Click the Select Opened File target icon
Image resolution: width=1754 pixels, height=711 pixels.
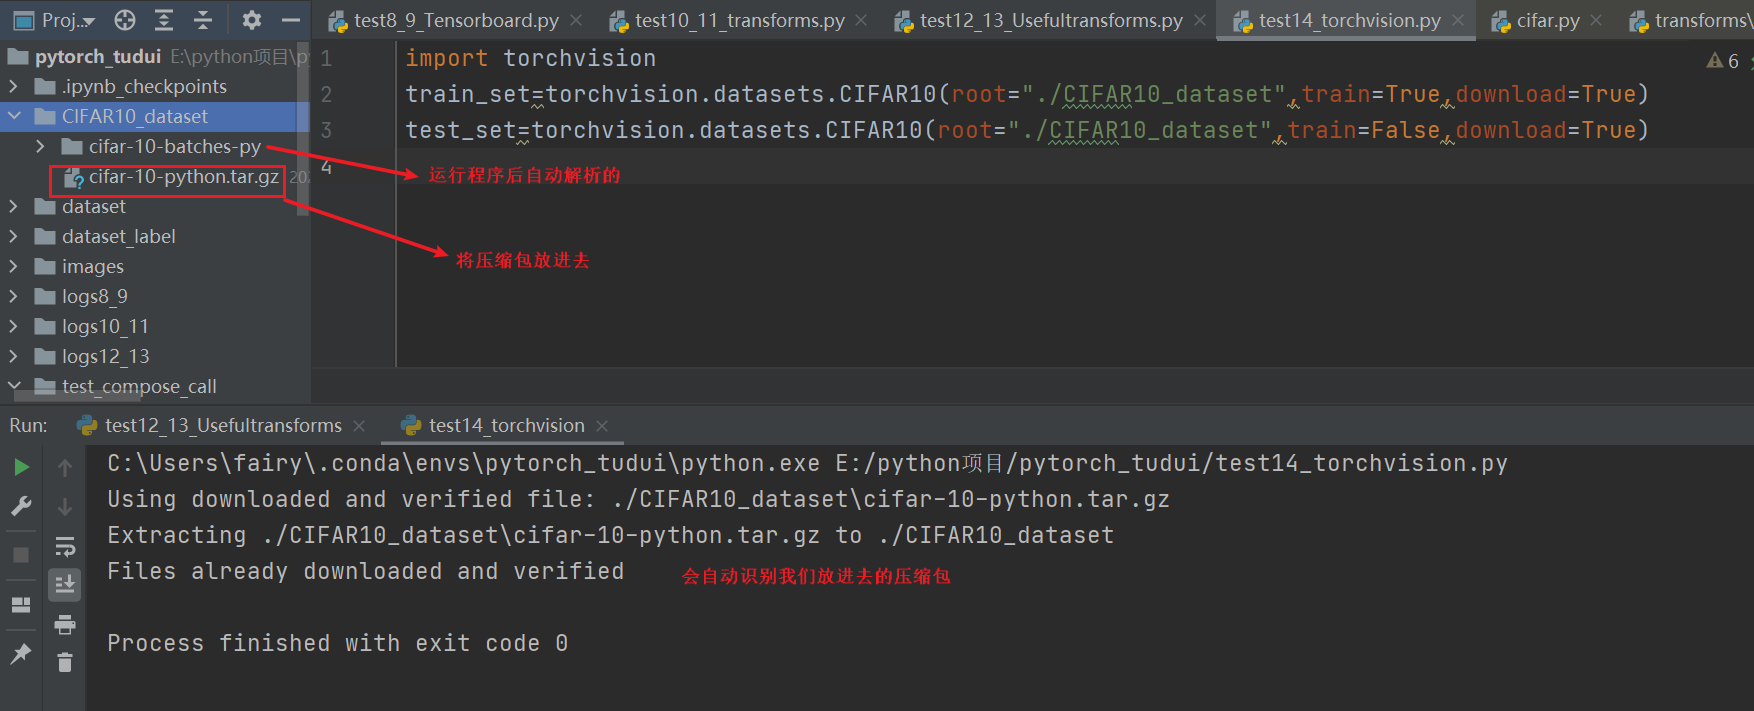[x=125, y=20]
